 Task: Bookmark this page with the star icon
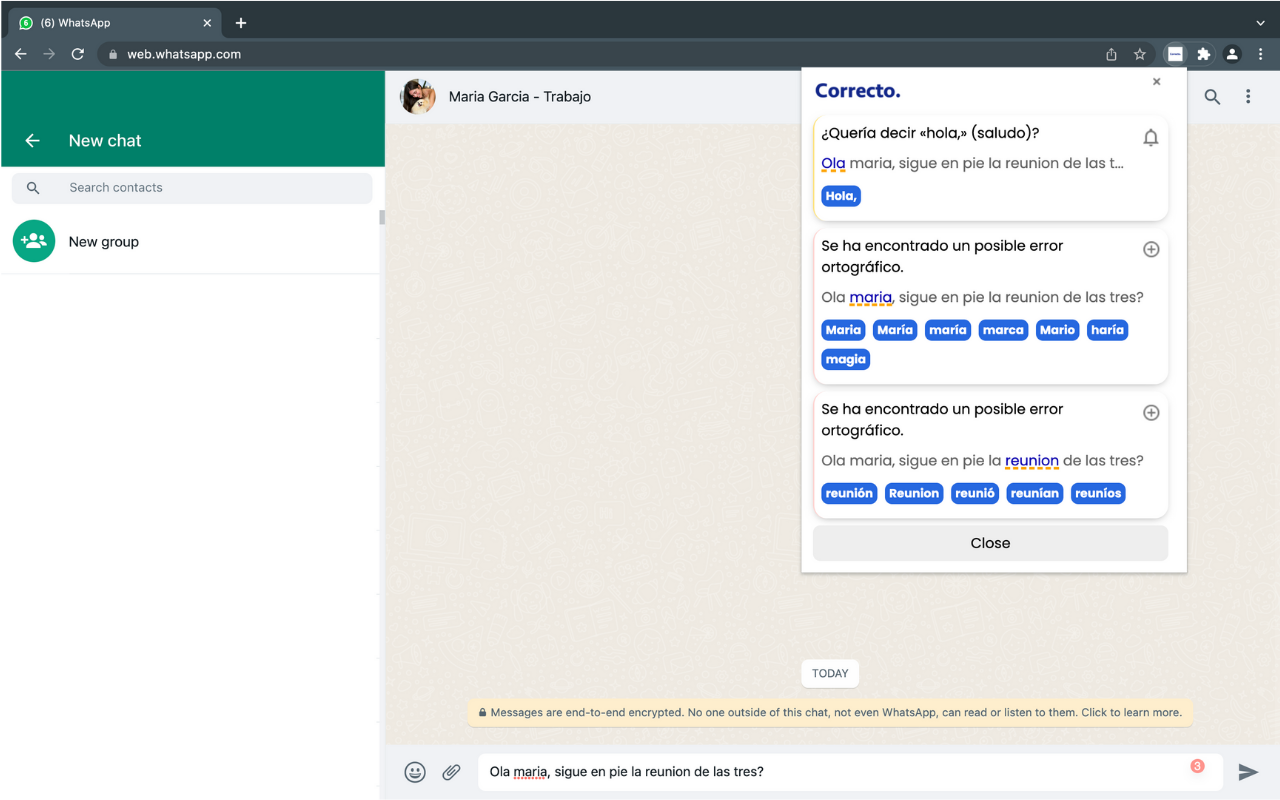pyautogui.click(x=1140, y=54)
